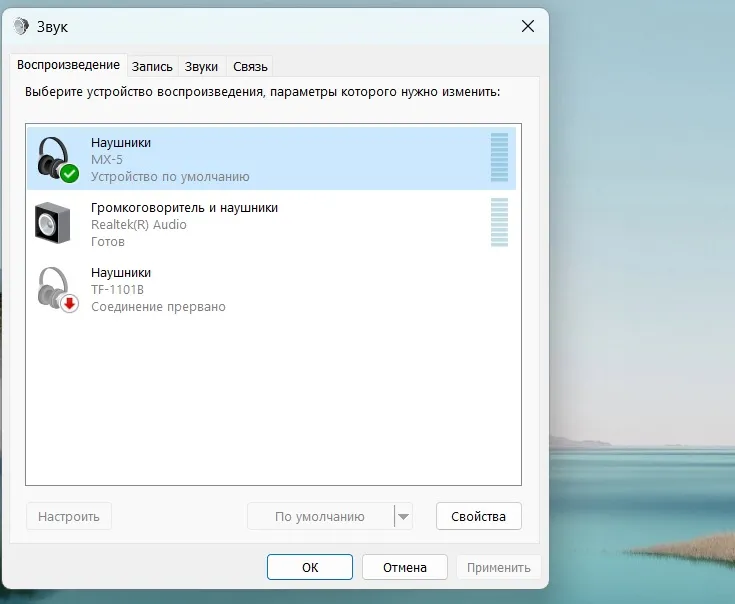Screen dimensions: 735x604
Task: Click the 'Готов' status text
Action: 108,242
